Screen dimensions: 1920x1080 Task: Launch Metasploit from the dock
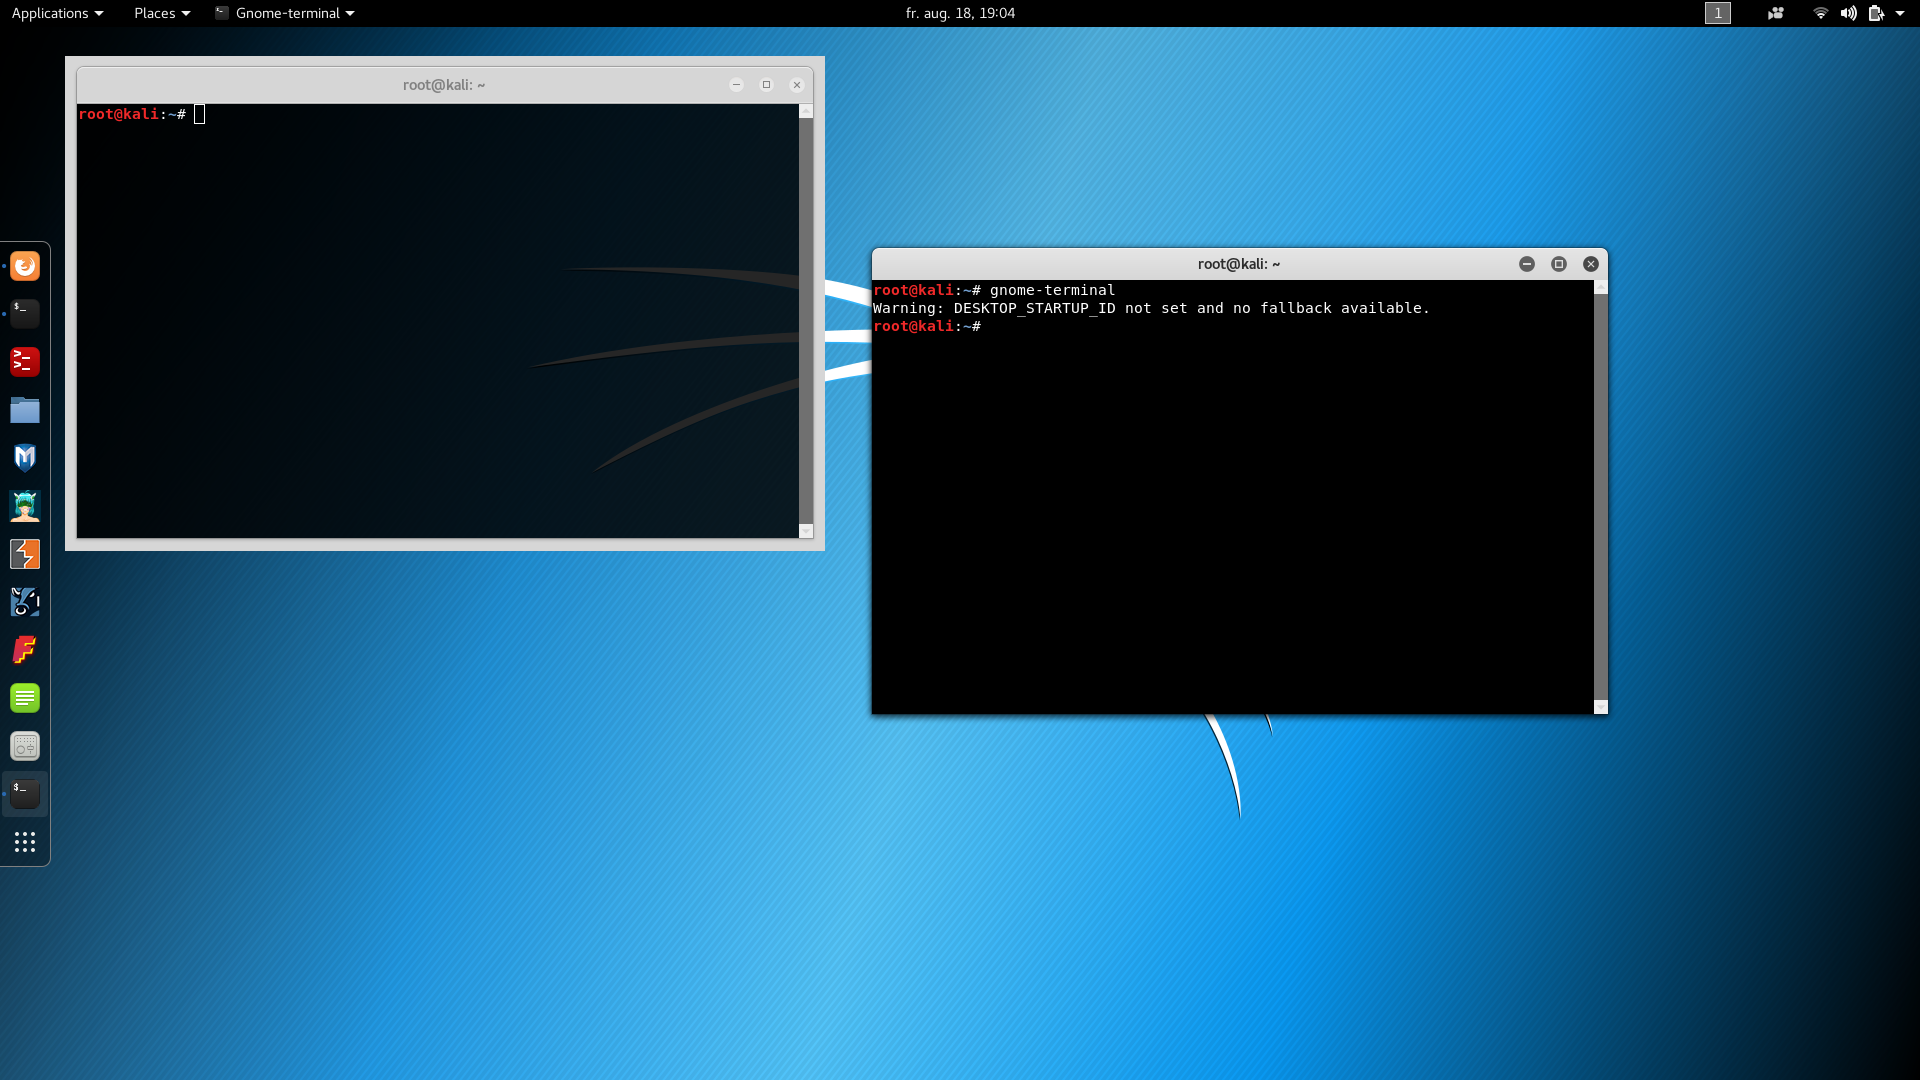coord(25,458)
